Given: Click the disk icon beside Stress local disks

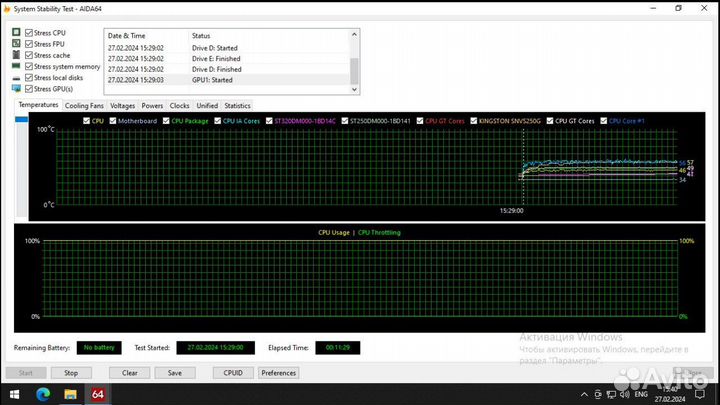Looking at the screenshot, I should coord(16,78).
